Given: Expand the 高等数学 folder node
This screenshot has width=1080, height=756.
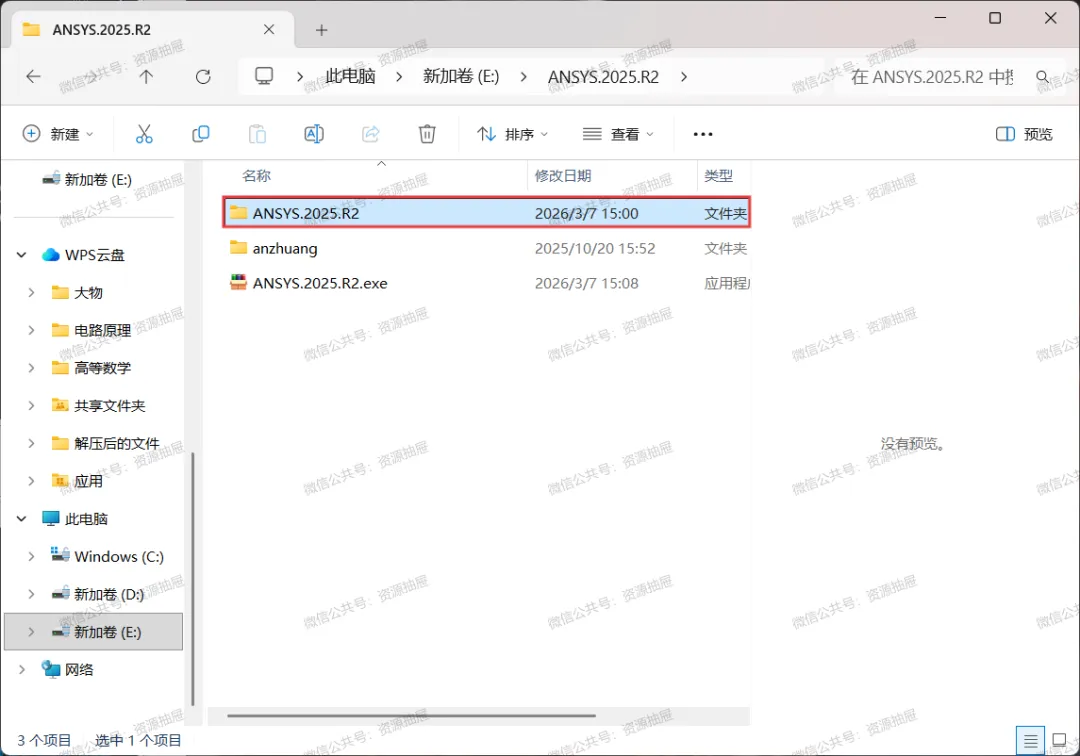Looking at the screenshot, I should [x=31, y=368].
